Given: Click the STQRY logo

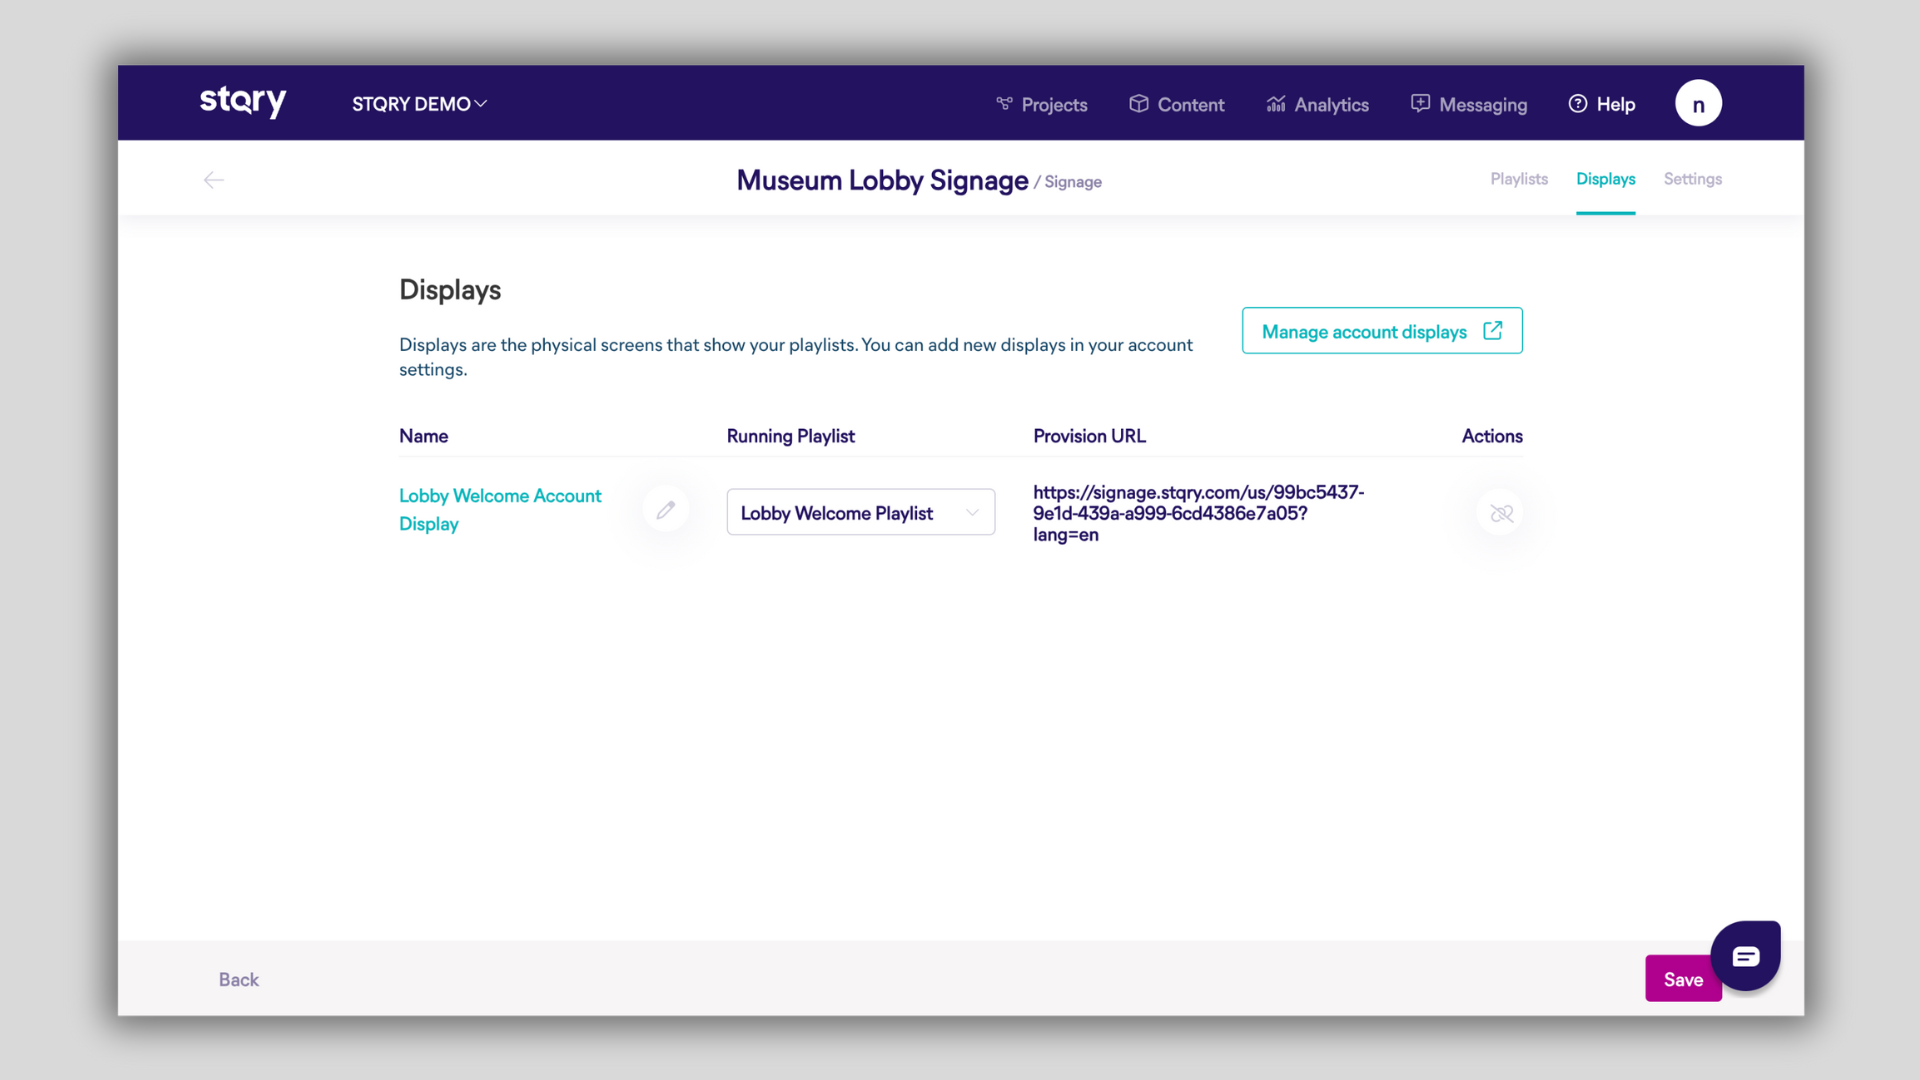Looking at the screenshot, I should (243, 102).
